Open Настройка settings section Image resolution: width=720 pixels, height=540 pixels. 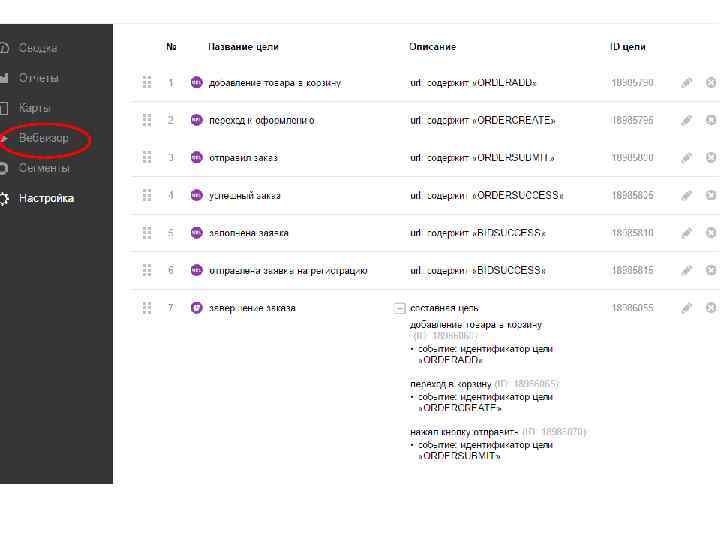tap(46, 198)
